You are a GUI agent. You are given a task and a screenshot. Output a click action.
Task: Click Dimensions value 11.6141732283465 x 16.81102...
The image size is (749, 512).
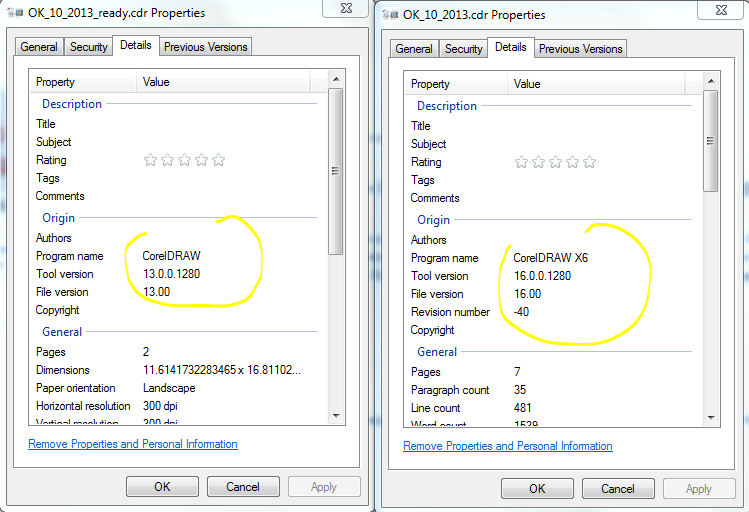click(x=222, y=370)
